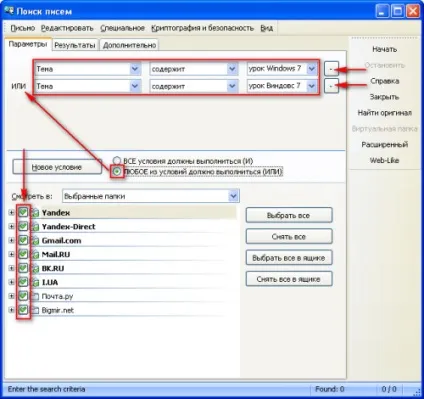Open first condition 'содержит' operator dropdown
Viewport: 424px width, 399px height.
click(232, 69)
